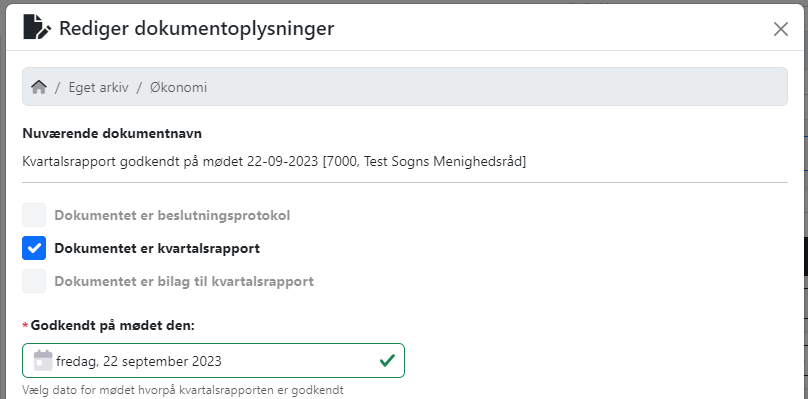Click the dialog title Rediger dokumentoplysninger
The width and height of the screenshot is (808, 399).
pyautogui.click(x=196, y=28)
